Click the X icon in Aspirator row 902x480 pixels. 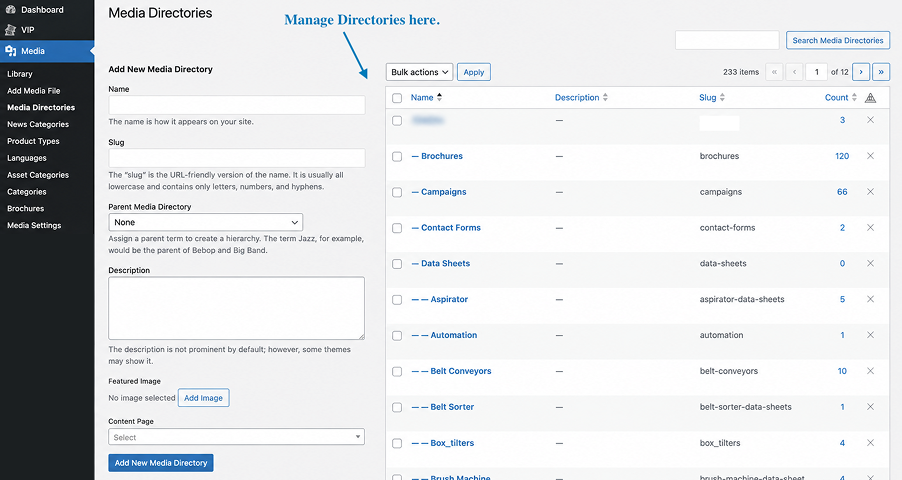tap(870, 299)
